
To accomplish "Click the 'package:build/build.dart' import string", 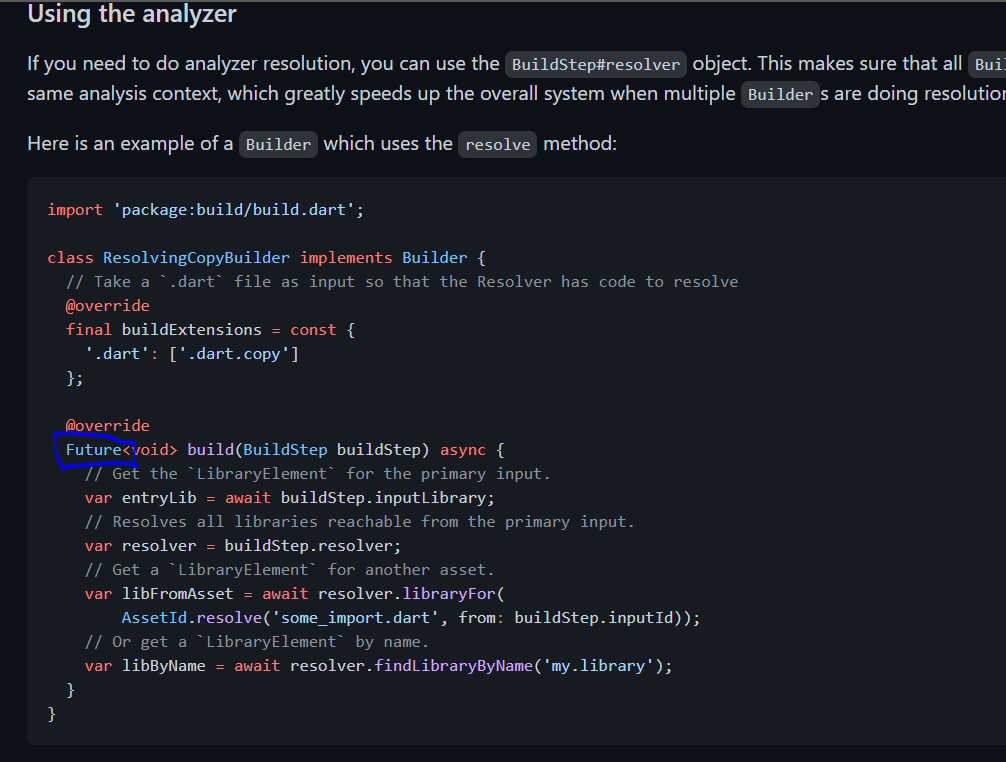I will coord(235,209).
